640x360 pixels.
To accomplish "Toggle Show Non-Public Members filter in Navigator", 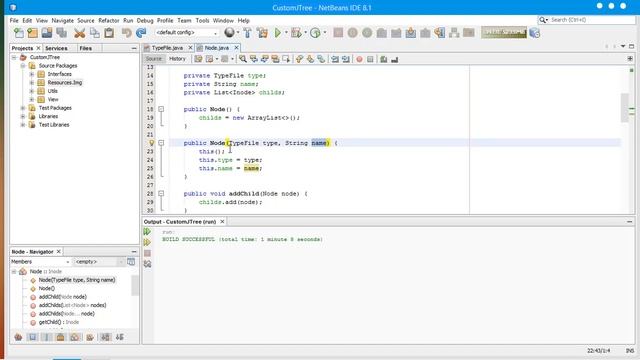I will [x=60, y=337].
